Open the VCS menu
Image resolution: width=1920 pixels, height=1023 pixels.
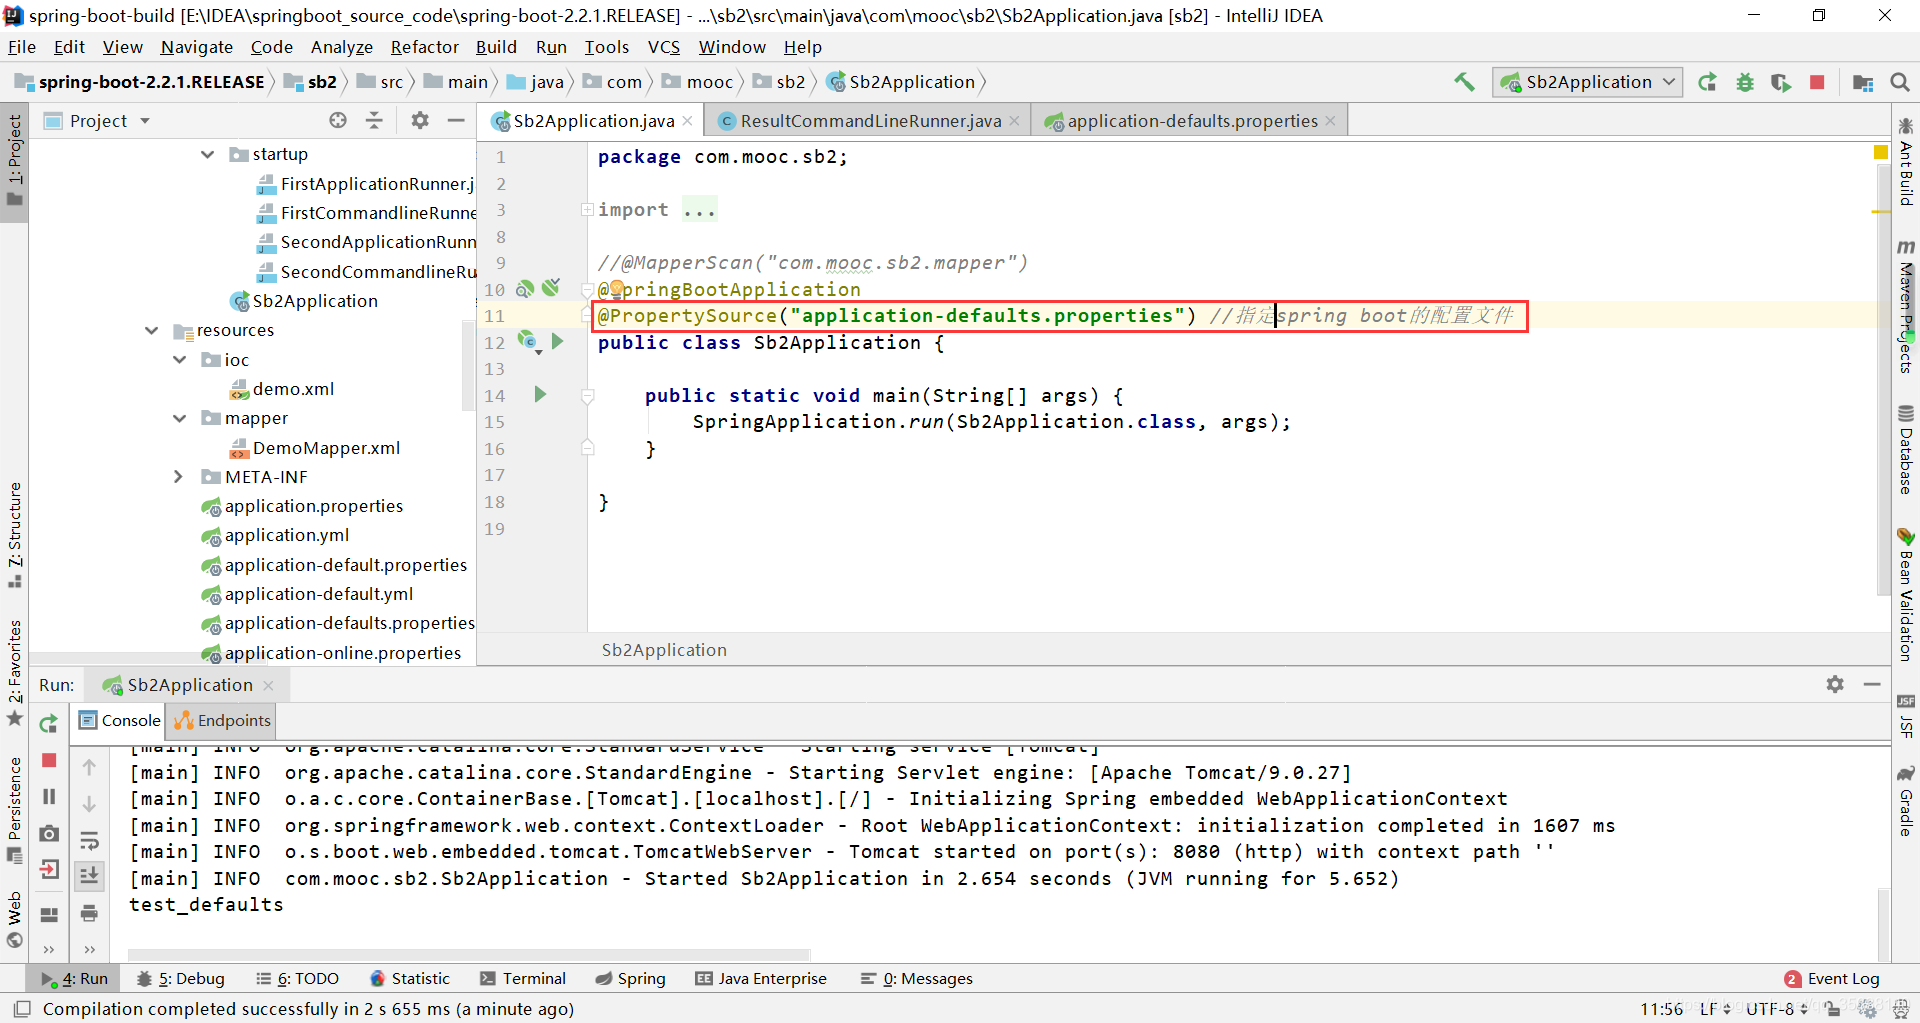pos(663,47)
